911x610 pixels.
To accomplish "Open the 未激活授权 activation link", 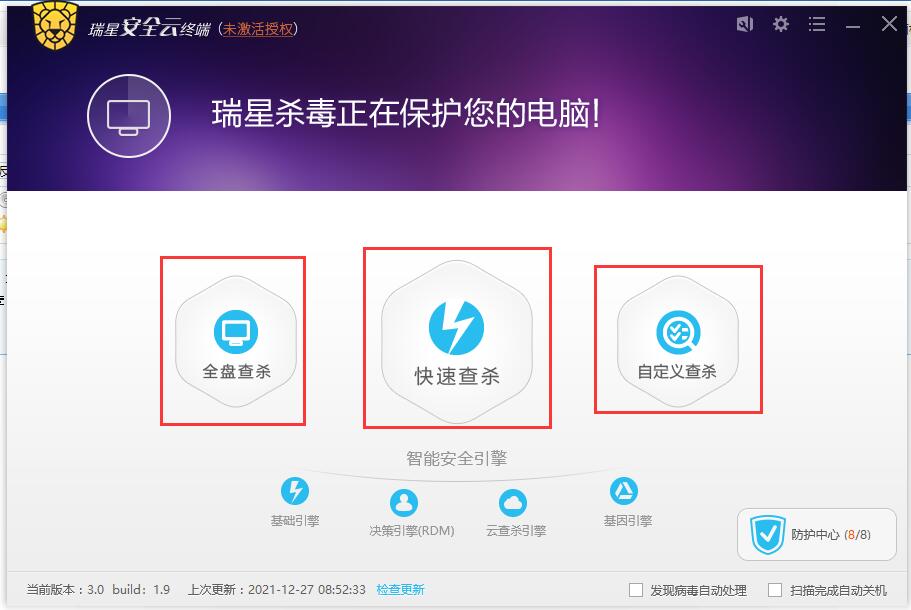I will click(258, 28).
